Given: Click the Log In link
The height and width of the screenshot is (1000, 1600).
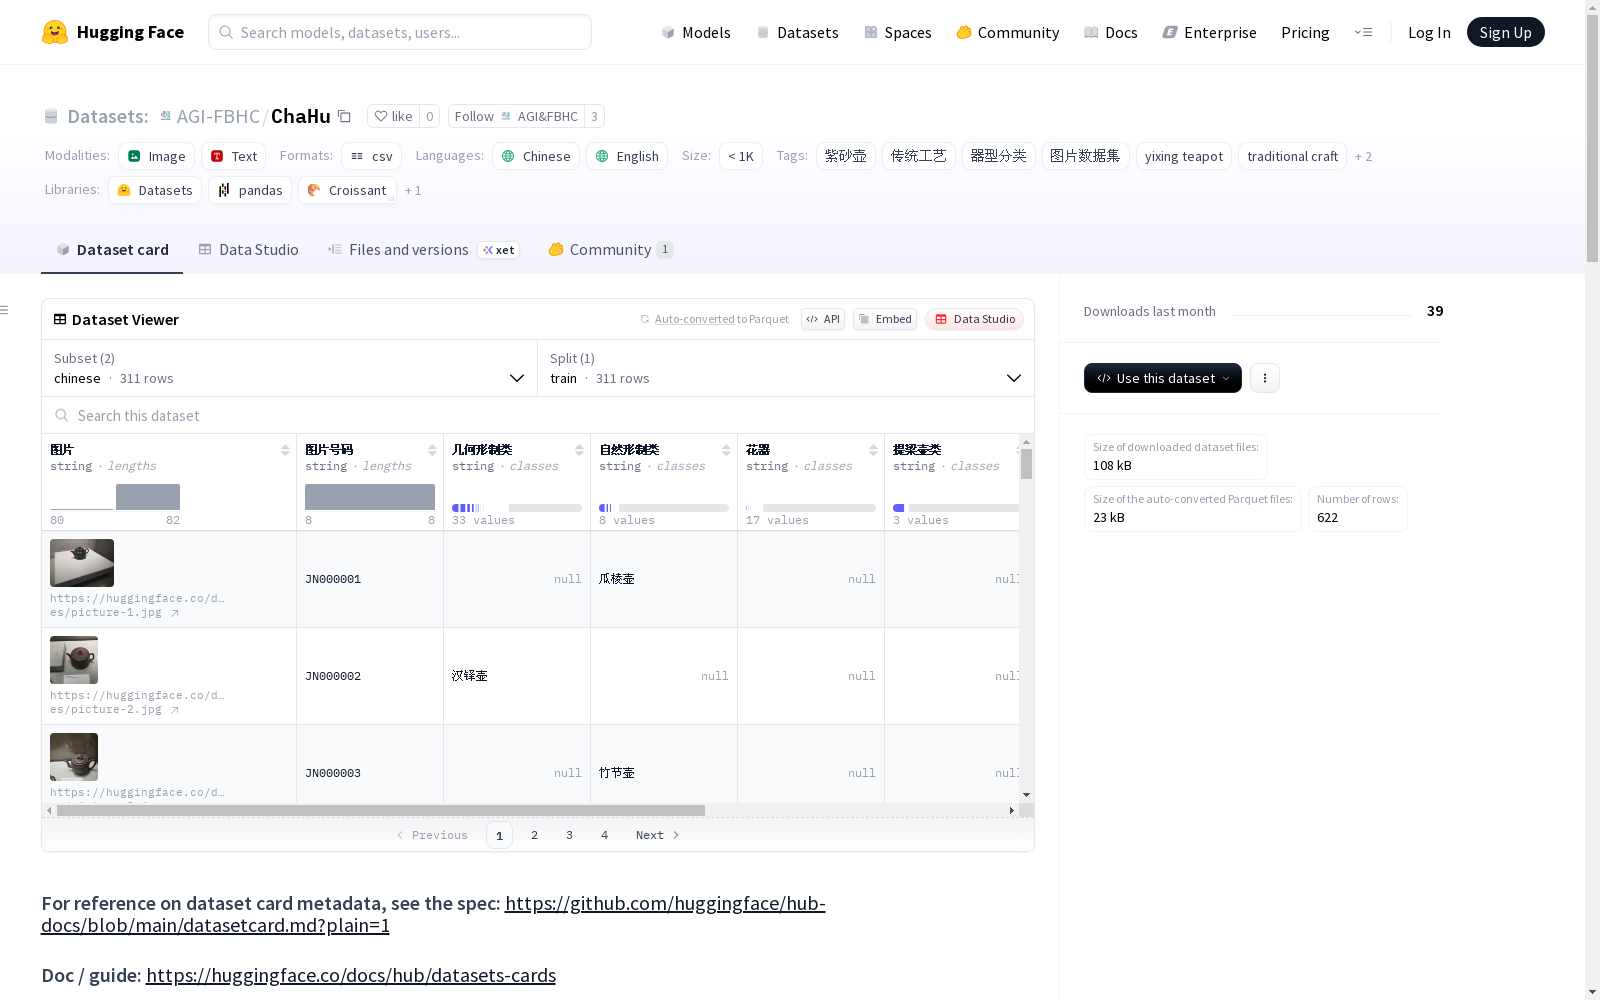Looking at the screenshot, I should [x=1429, y=32].
